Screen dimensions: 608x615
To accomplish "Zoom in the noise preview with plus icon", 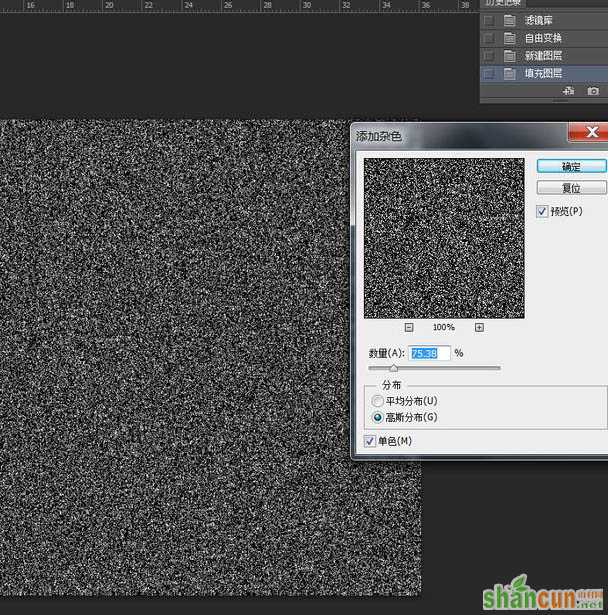I will click(479, 328).
